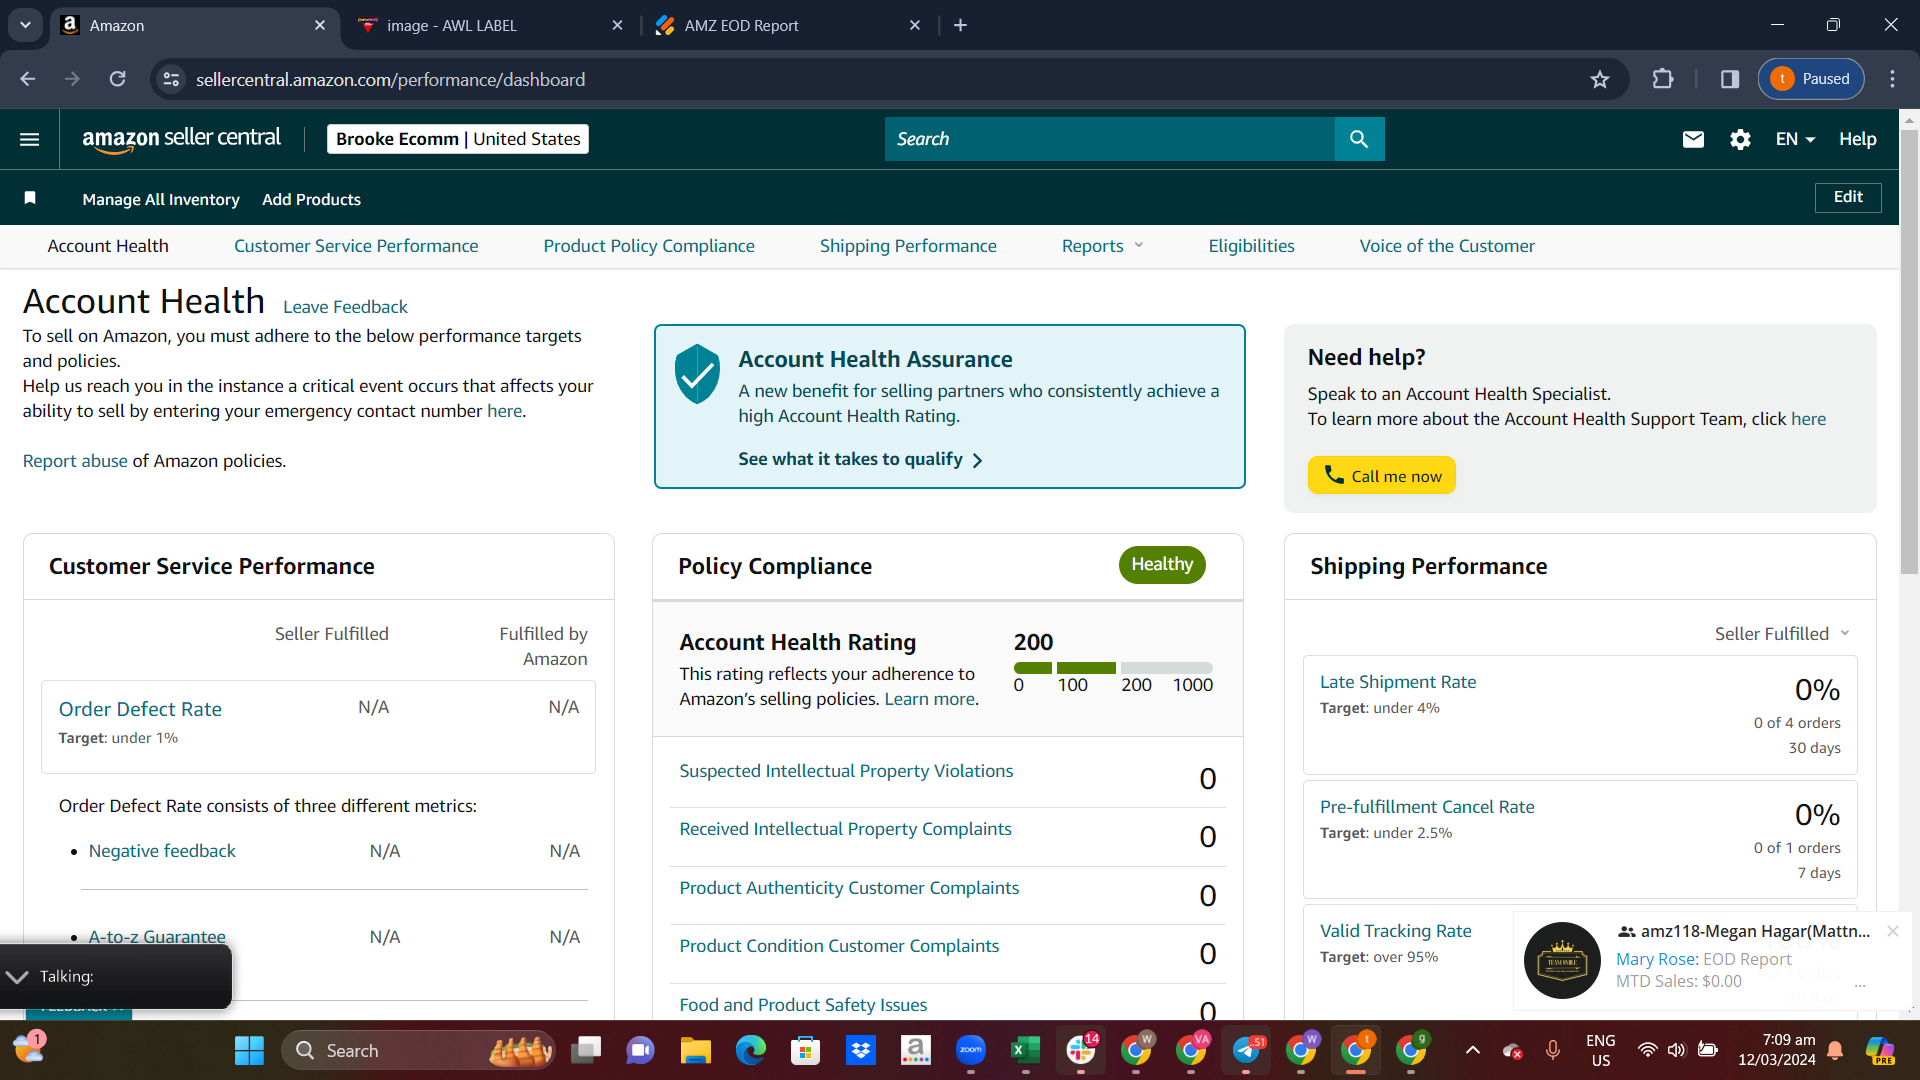Open the EN language dropdown
The width and height of the screenshot is (1920, 1080).
pos(1795,139)
